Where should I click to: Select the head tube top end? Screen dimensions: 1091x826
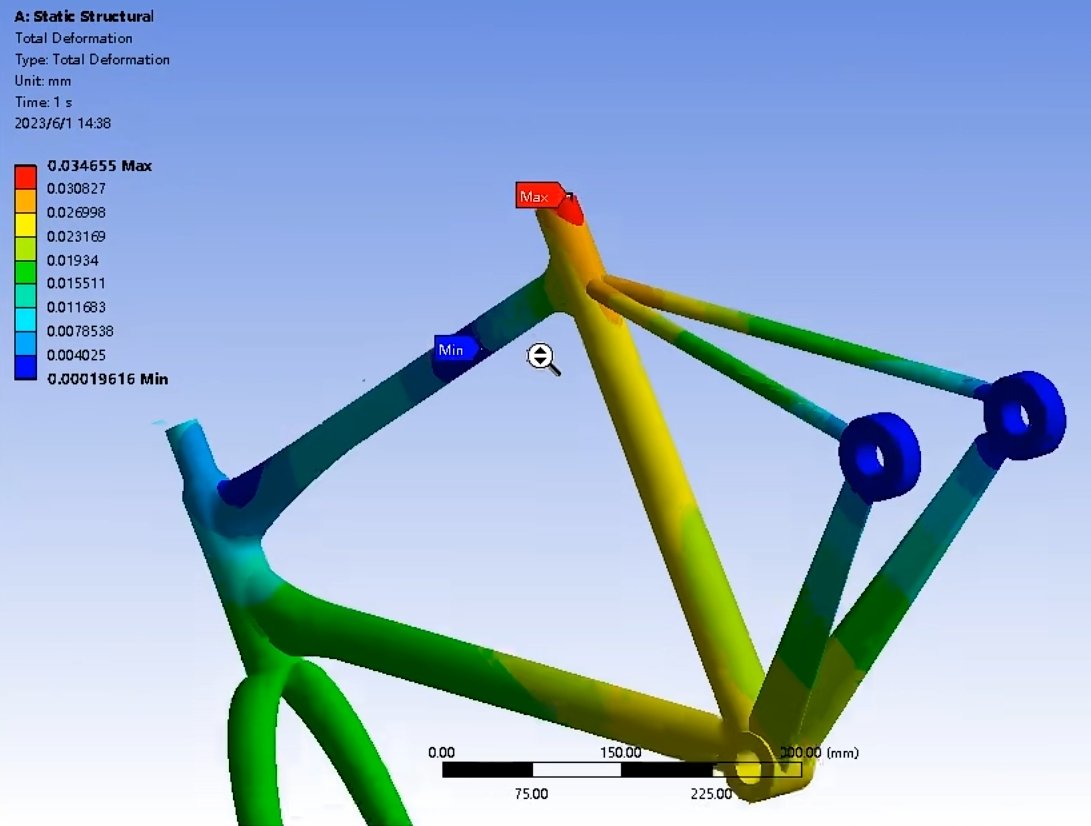click(185, 437)
